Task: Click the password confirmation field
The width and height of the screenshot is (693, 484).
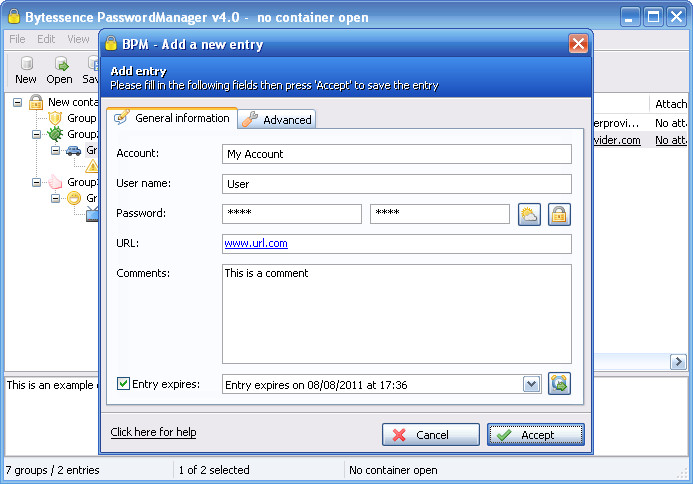Action: point(440,213)
